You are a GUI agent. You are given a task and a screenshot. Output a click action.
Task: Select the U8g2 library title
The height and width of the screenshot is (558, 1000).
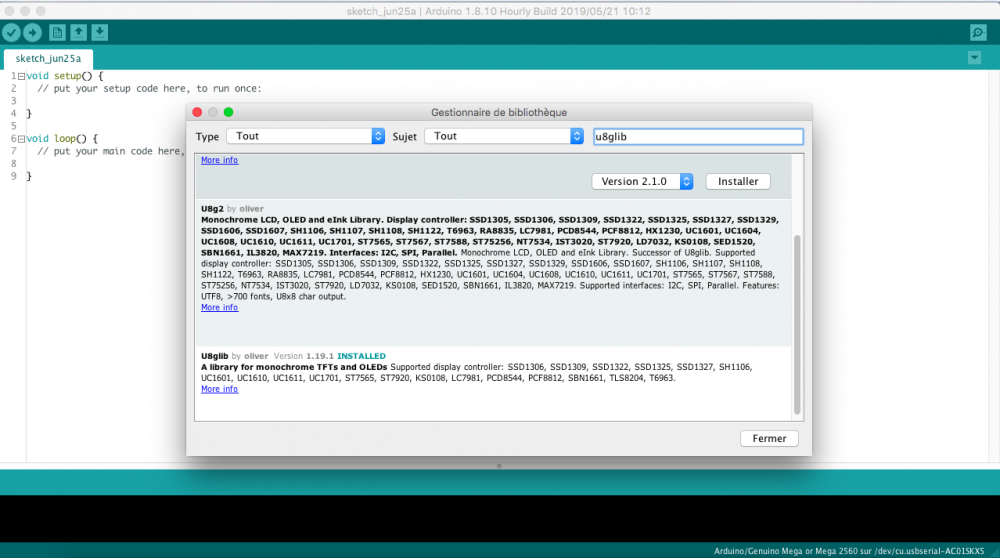pos(212,209)
